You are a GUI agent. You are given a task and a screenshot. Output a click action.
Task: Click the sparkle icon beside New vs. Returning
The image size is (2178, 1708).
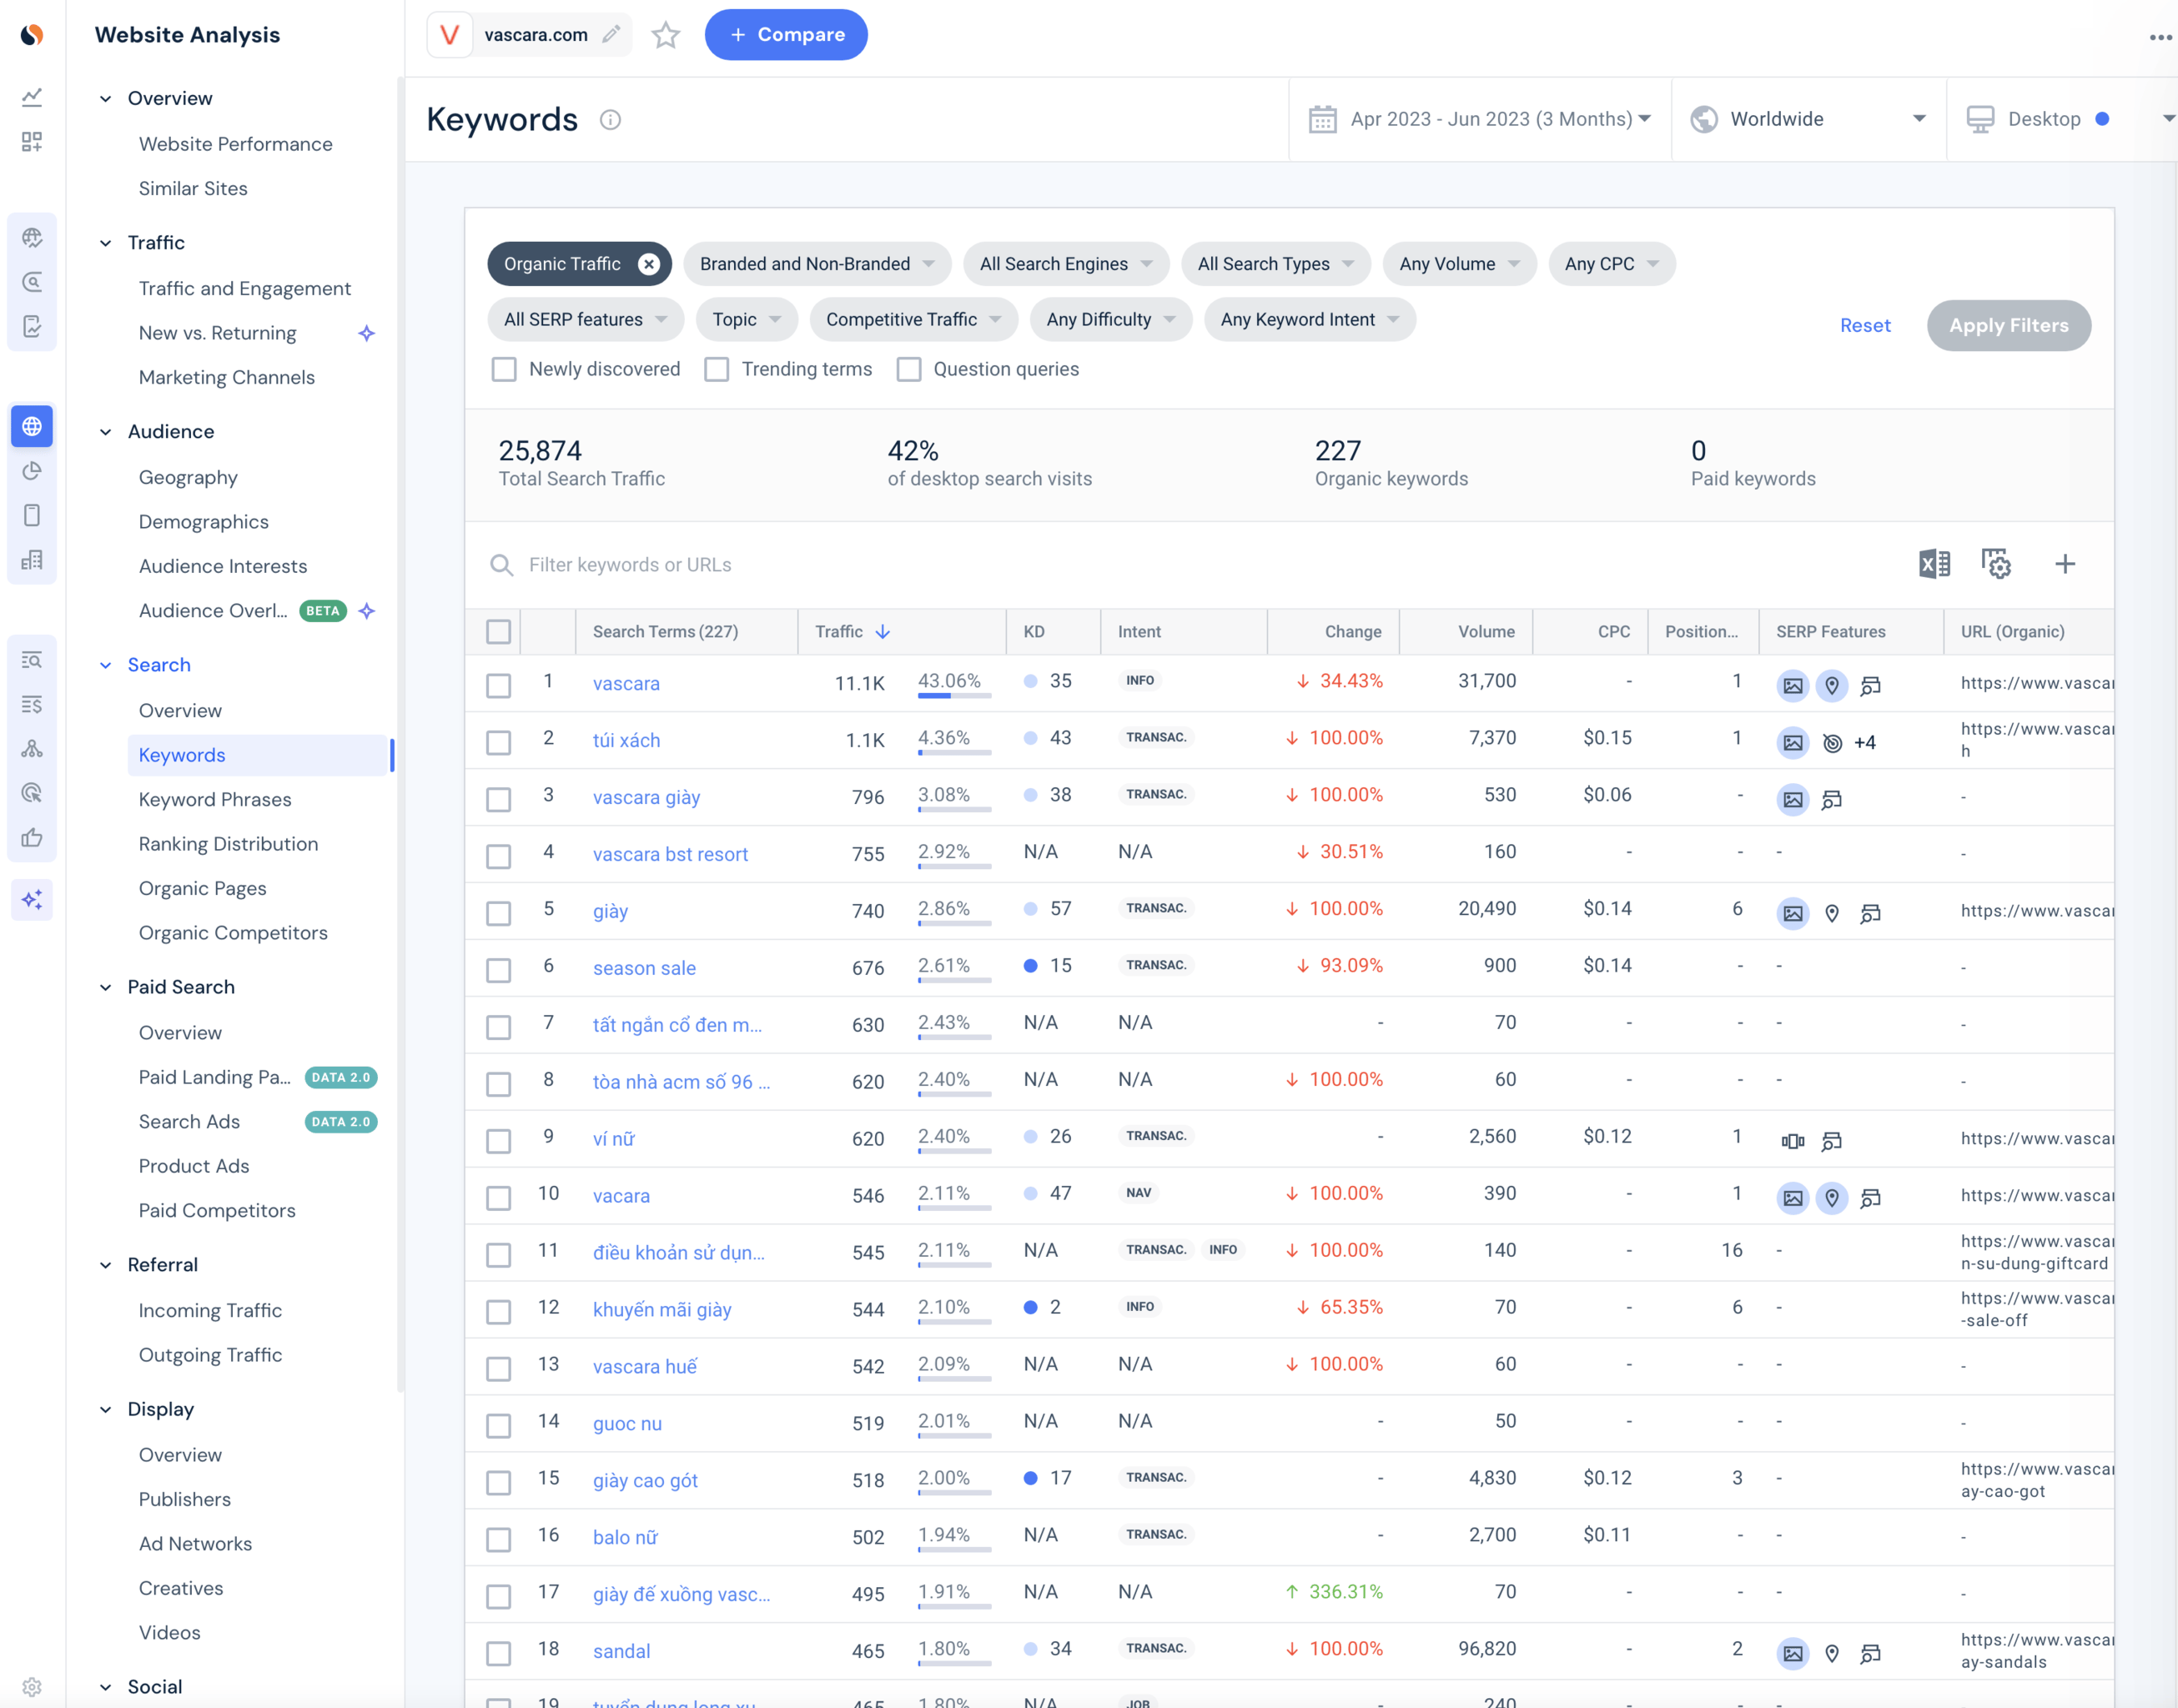[x=367, y=333]
